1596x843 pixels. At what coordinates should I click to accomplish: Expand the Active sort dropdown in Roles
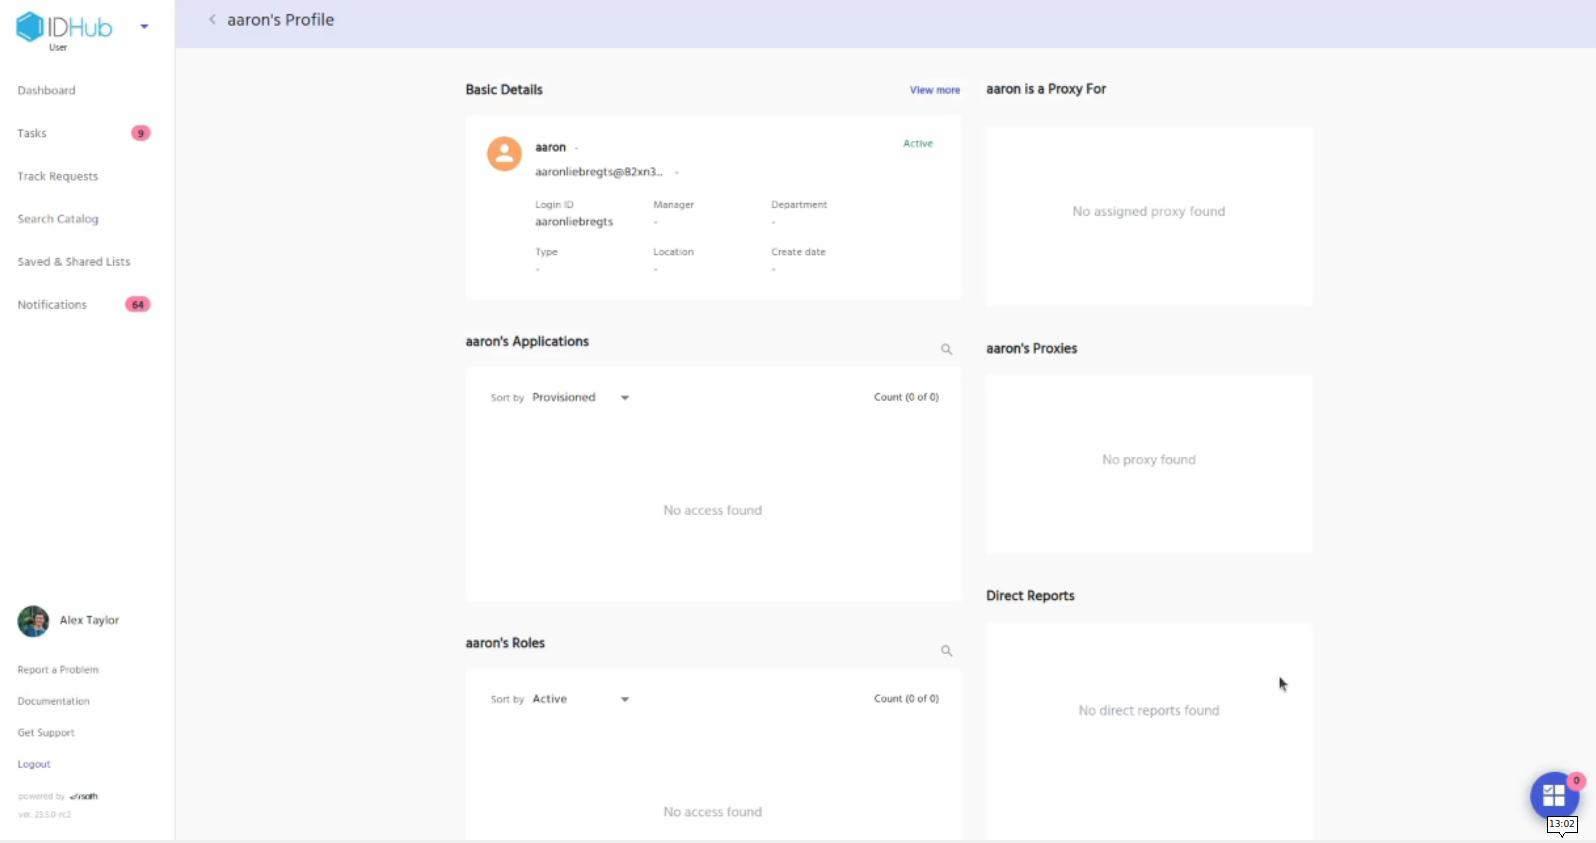[x=624, y=700]
